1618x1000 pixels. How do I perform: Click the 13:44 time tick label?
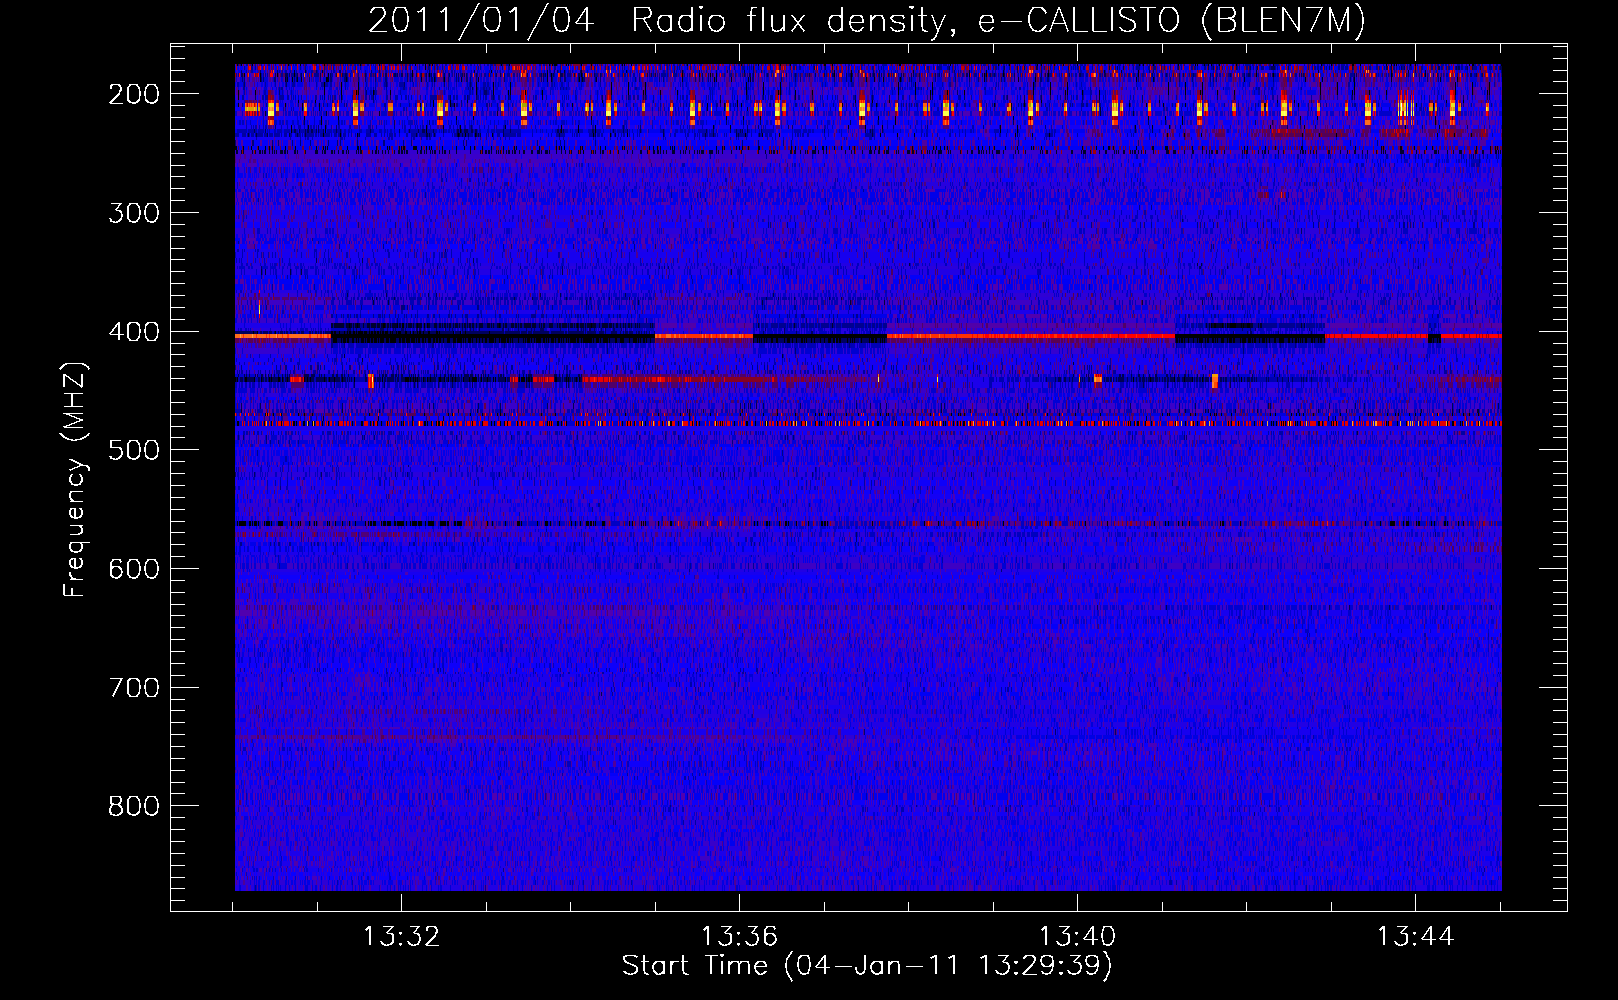coord(1415,937)
